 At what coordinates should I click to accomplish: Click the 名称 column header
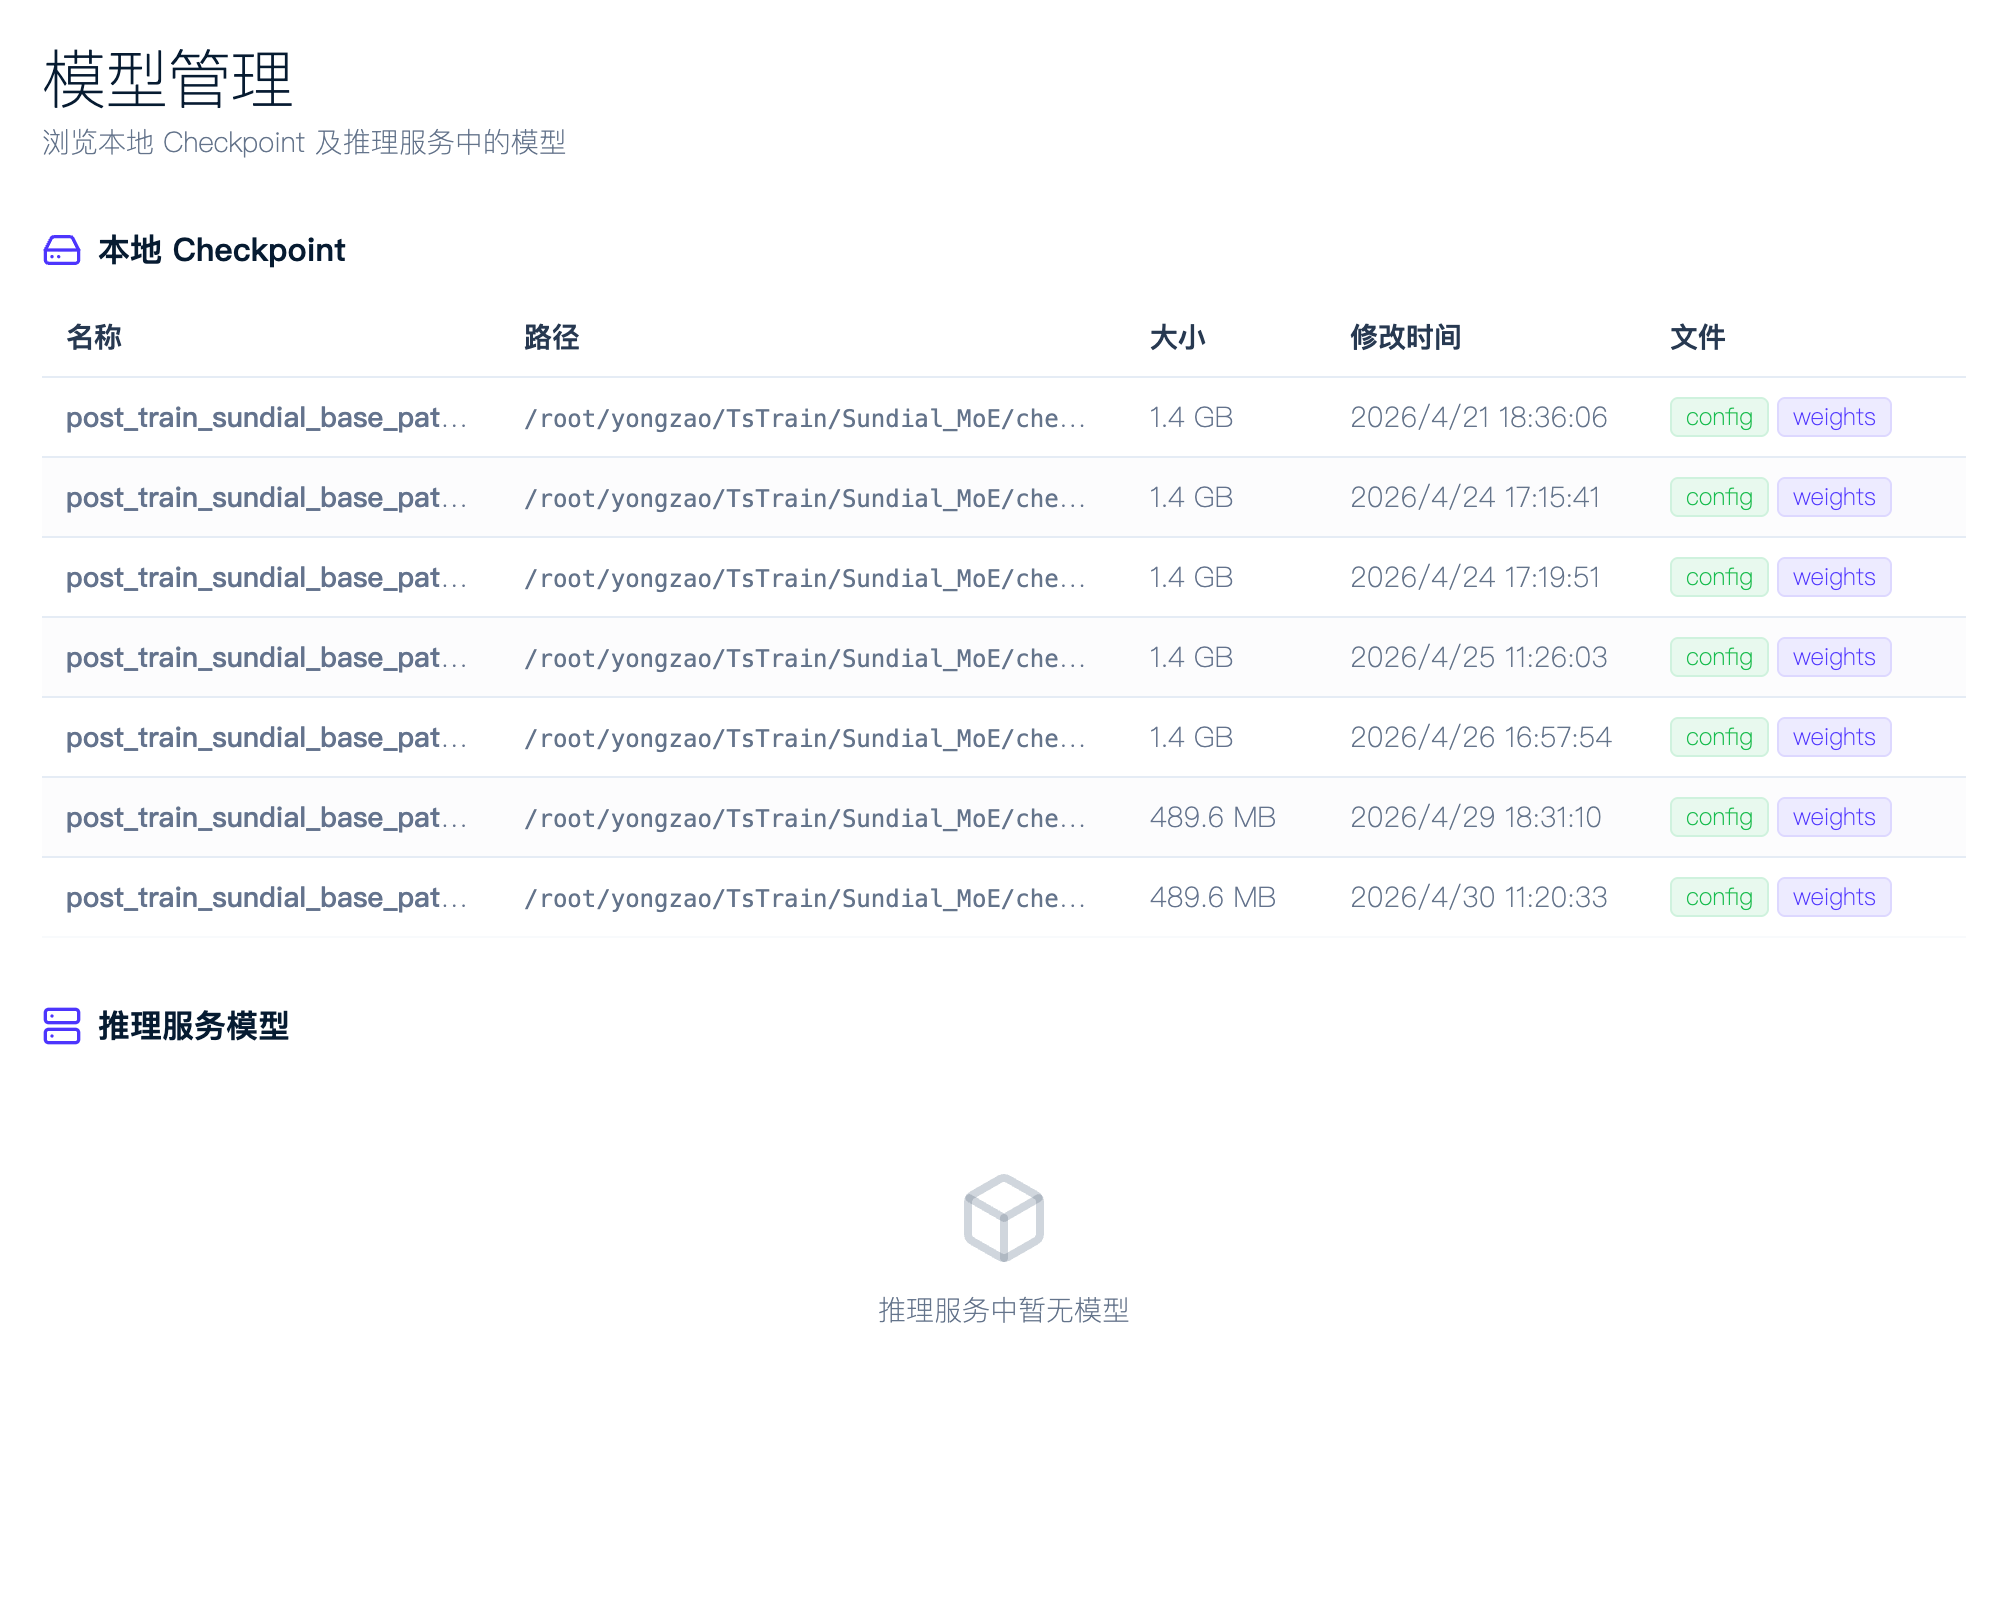[x=94, y=337]
